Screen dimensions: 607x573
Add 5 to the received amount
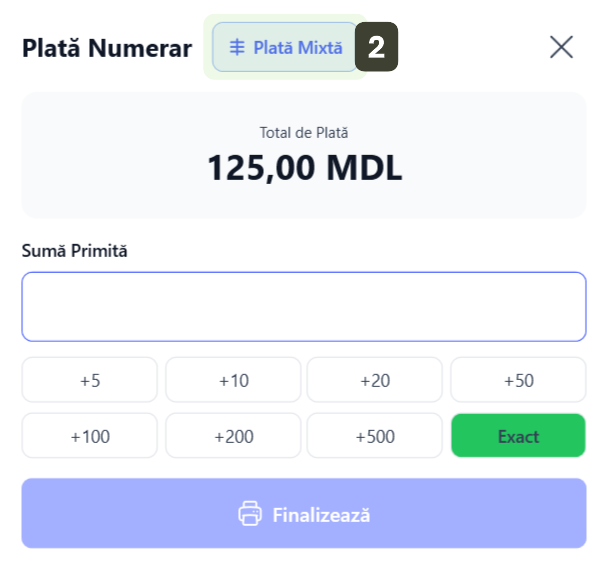click(x=90, y=380)
